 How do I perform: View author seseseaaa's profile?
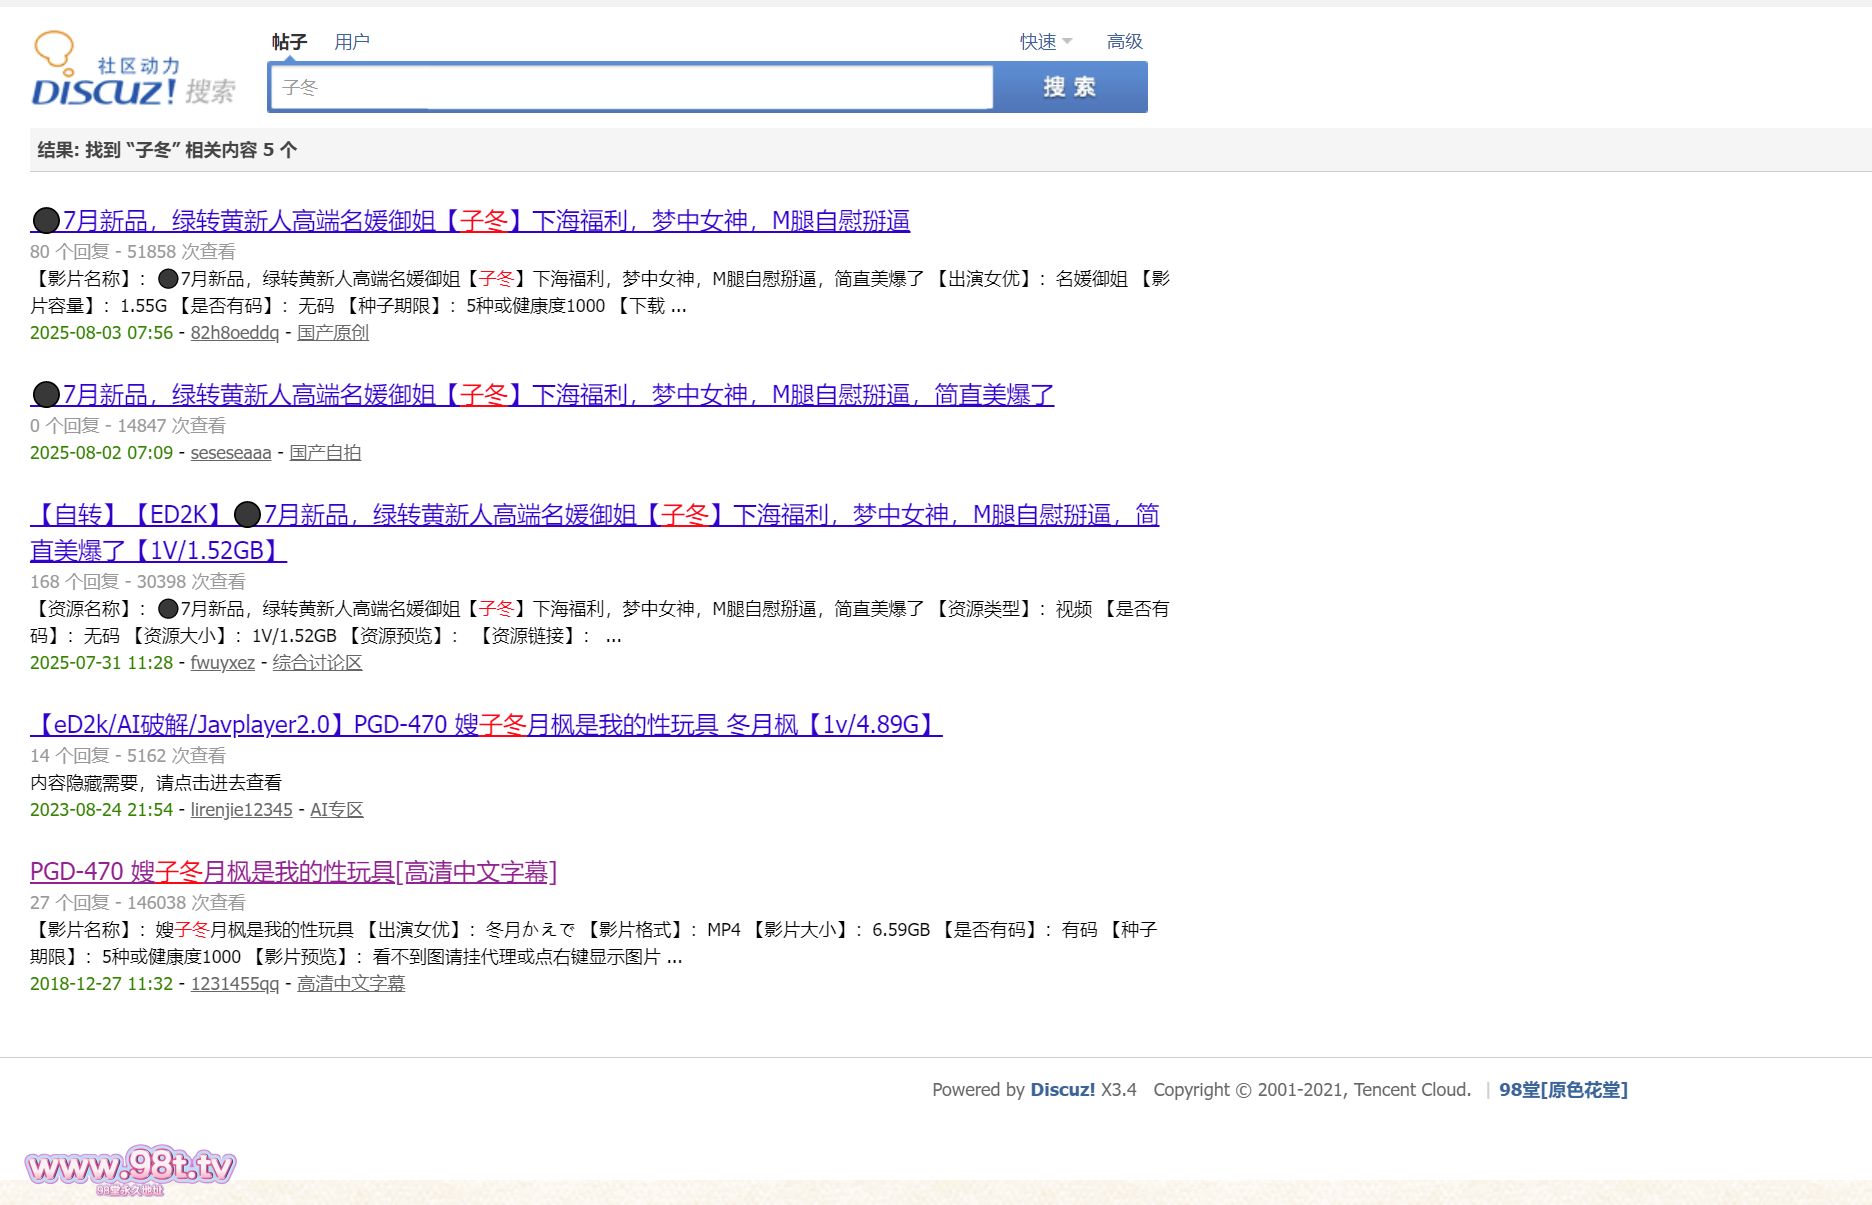(231, 453)
